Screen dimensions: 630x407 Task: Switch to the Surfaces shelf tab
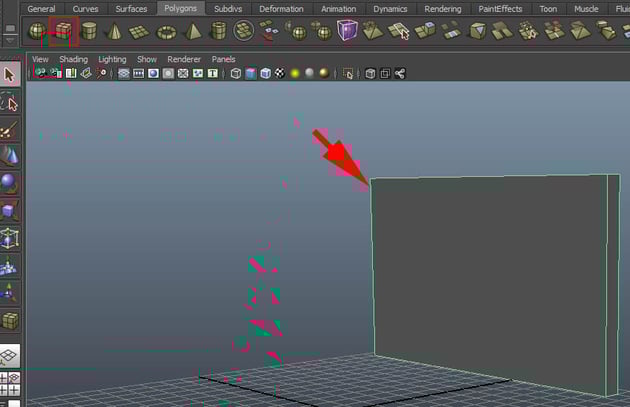tap(131, 9)
